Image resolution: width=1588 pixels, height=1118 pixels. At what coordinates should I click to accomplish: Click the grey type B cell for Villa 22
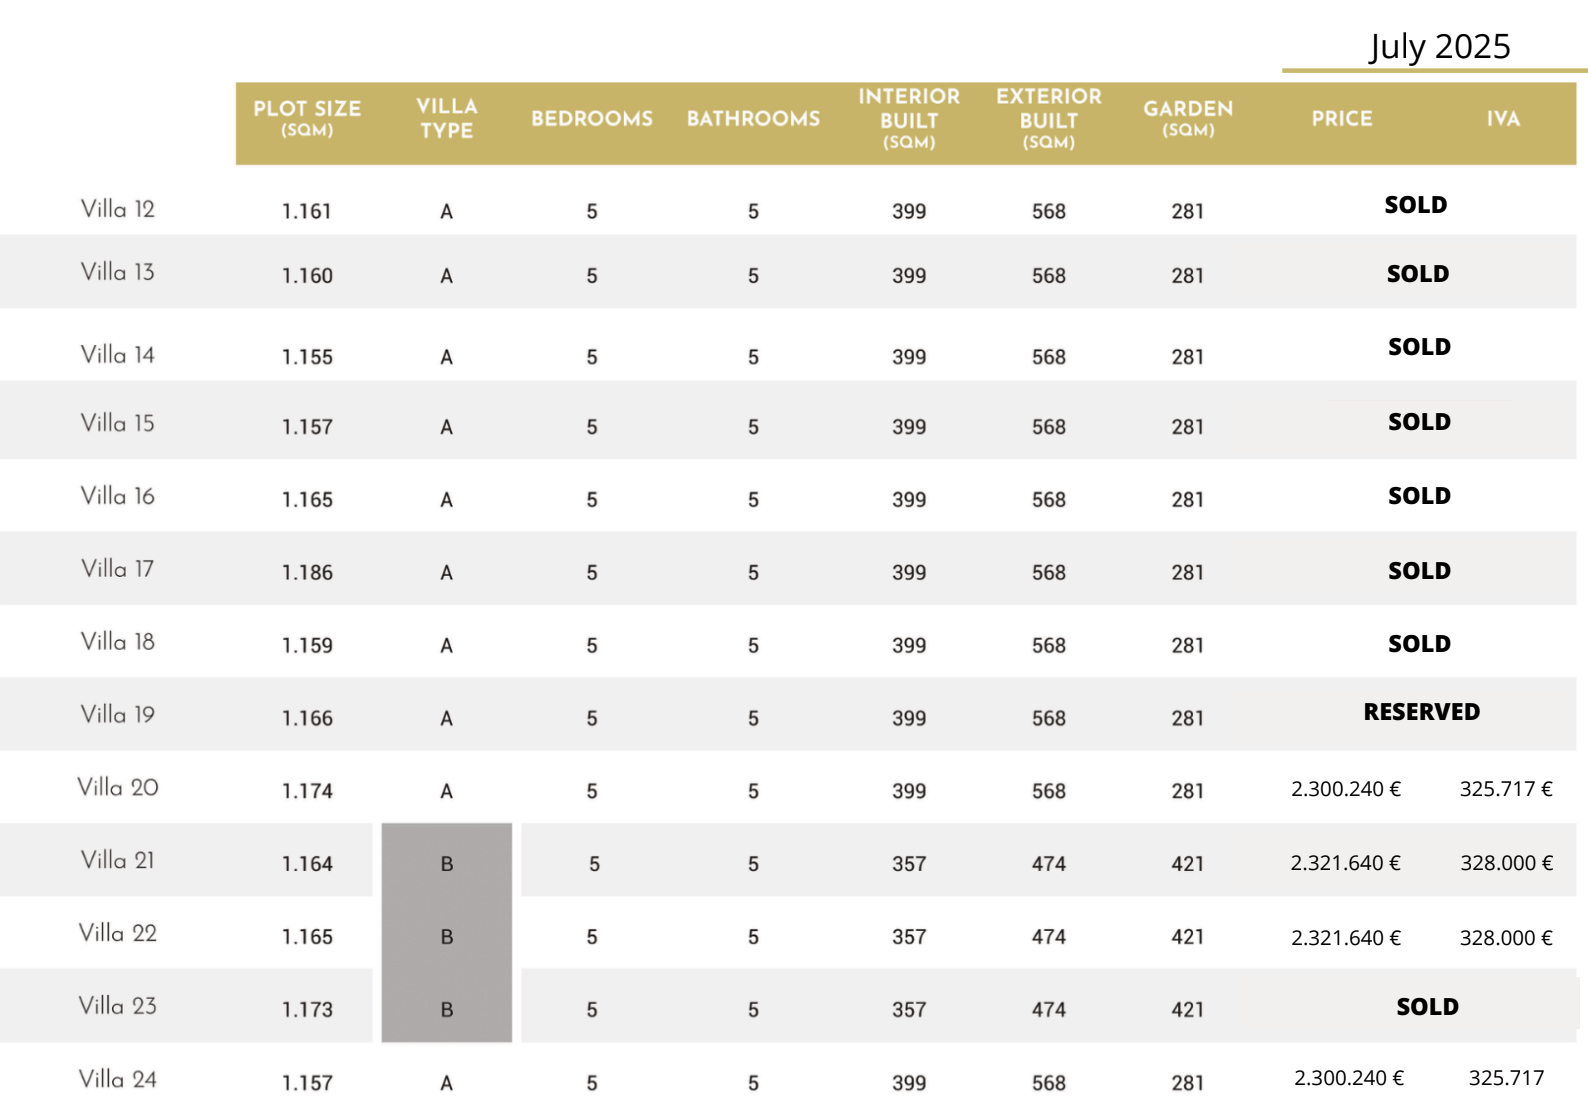[447, 937]
